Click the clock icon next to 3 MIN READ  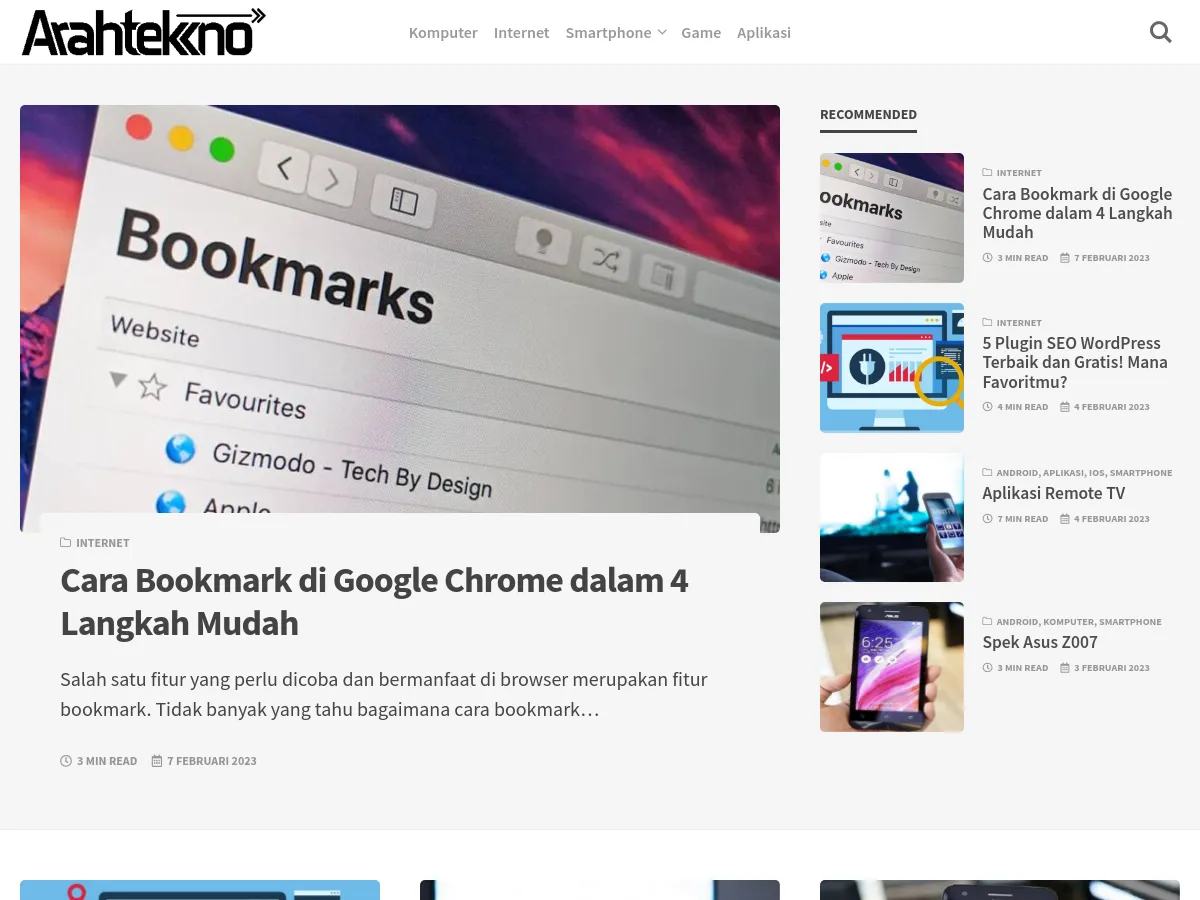pos(66,760)
